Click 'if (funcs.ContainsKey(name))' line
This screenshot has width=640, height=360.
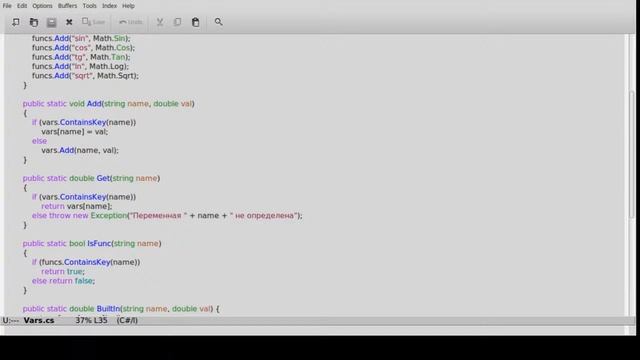click(86, 262)
